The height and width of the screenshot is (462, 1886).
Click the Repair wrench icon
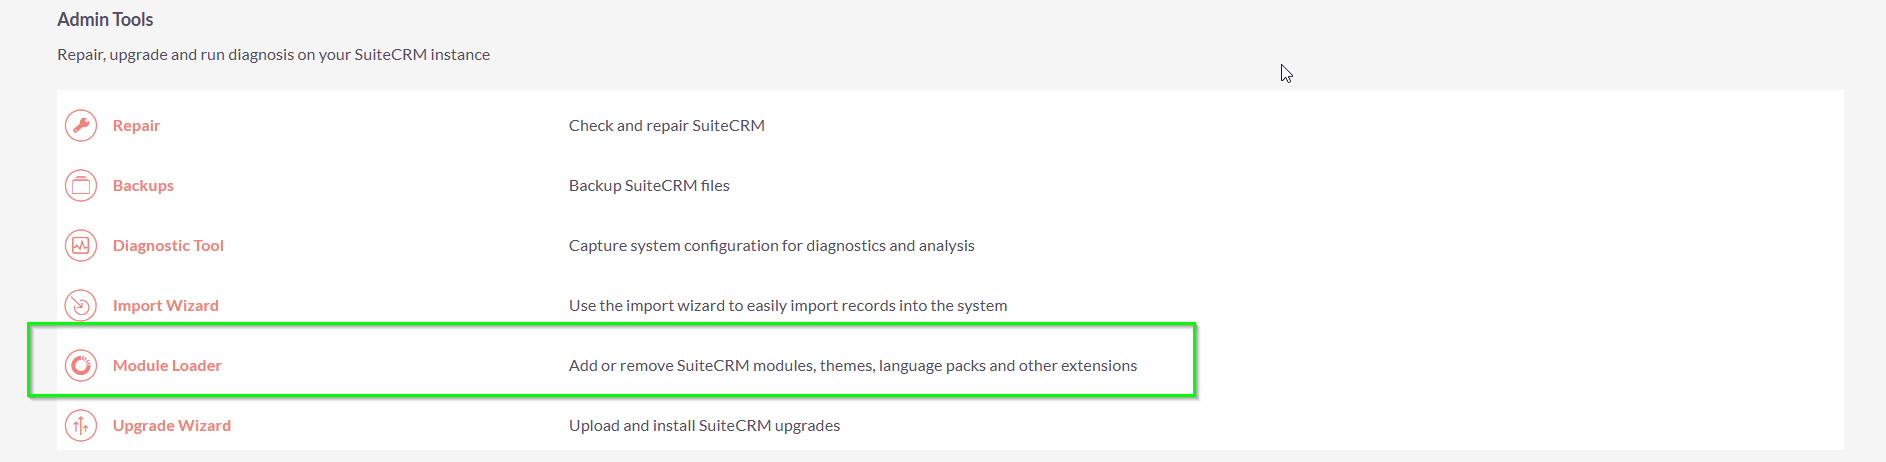(x=81, y=126)
